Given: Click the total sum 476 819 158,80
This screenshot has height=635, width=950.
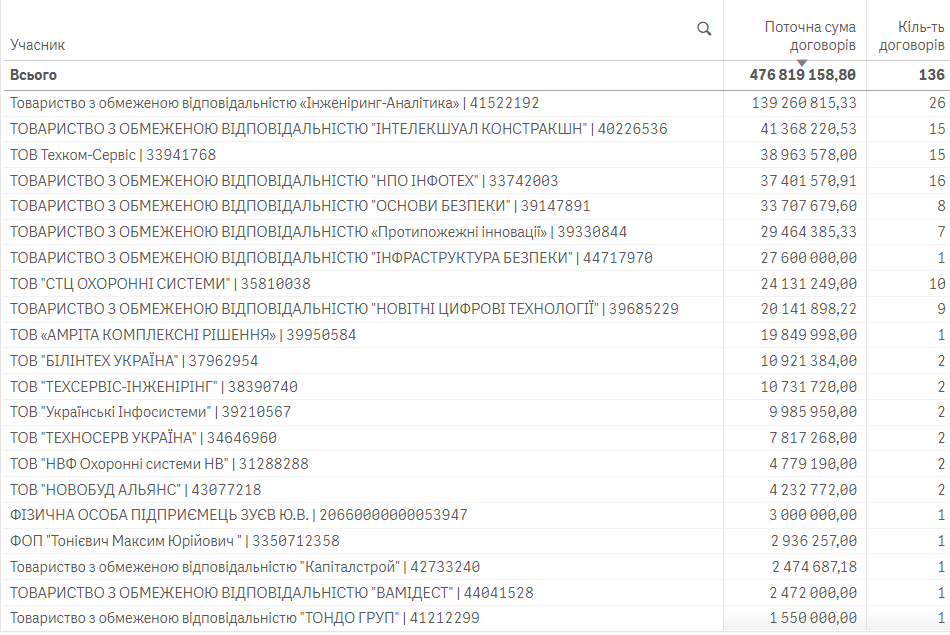Looking at the screenshot, I should pyautogui.click(x=802, y=75).
